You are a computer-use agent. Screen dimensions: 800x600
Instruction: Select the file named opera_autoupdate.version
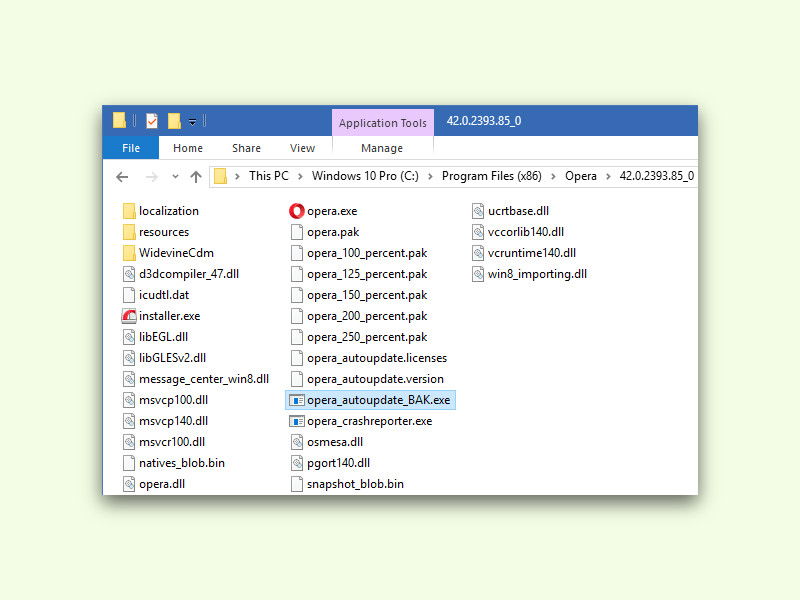tap(367, 379)
